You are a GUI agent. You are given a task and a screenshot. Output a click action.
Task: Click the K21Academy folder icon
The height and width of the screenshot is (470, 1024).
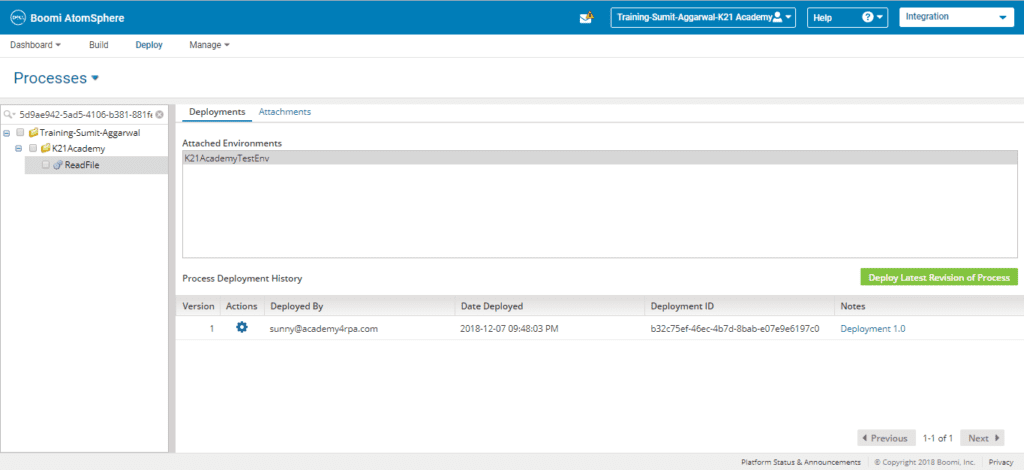46,149
